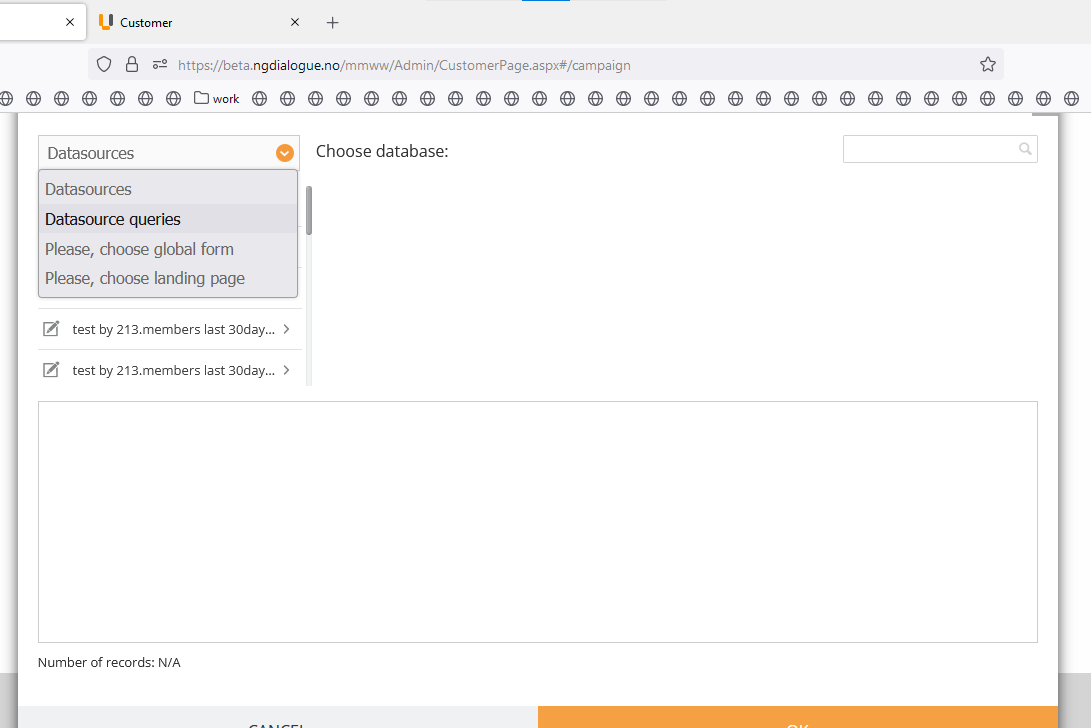Focus the database search field
1091x728 pixels.
(x=940, y=149)
